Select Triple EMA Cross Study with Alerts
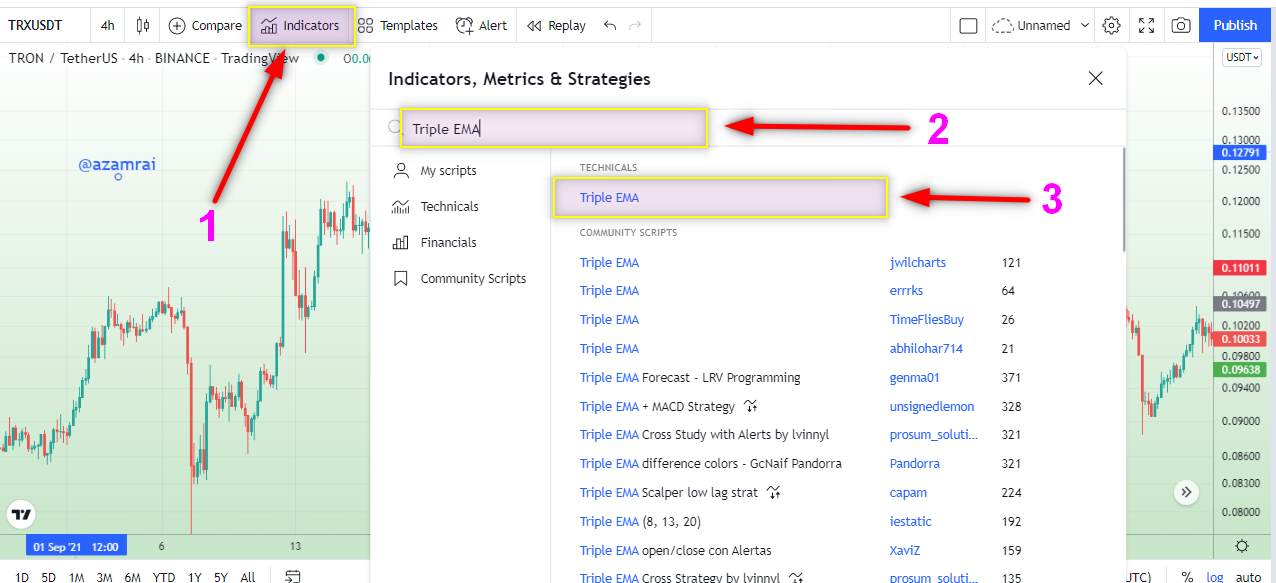 tap(704, 435)
